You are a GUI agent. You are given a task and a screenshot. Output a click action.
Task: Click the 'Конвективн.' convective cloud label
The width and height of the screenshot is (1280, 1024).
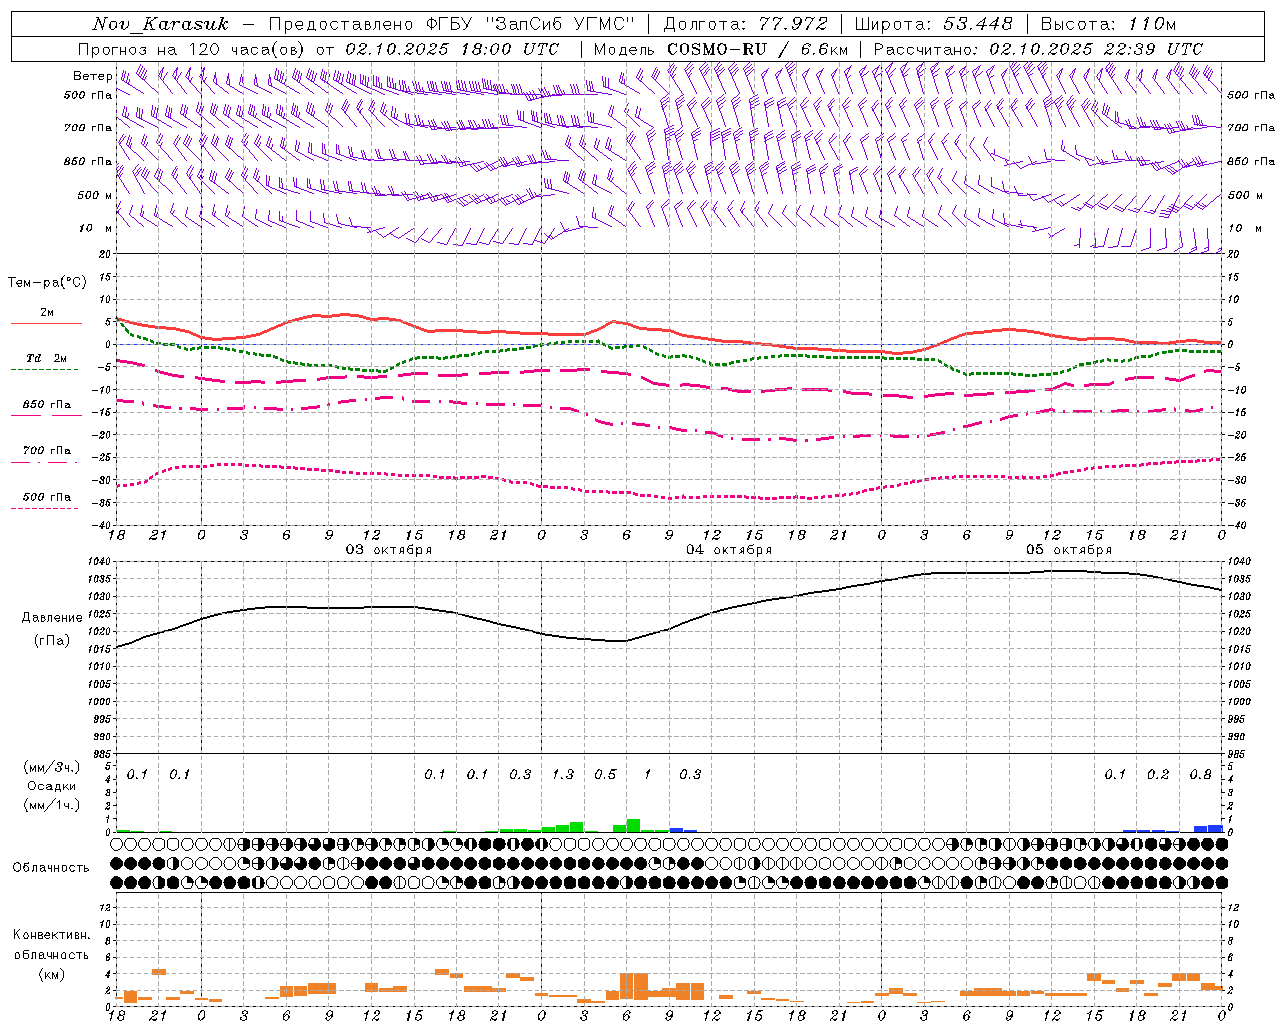(51, 935)
